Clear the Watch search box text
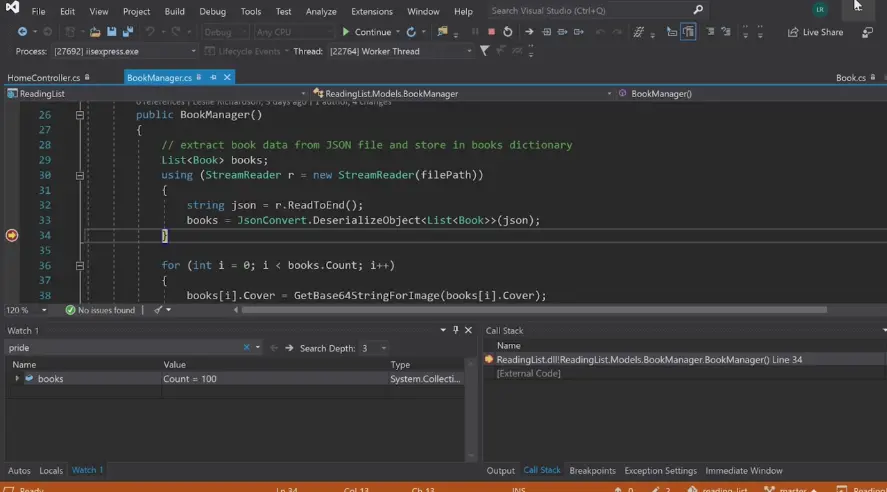The height and width of the screenshot is (492, 887). pos(247,348)
